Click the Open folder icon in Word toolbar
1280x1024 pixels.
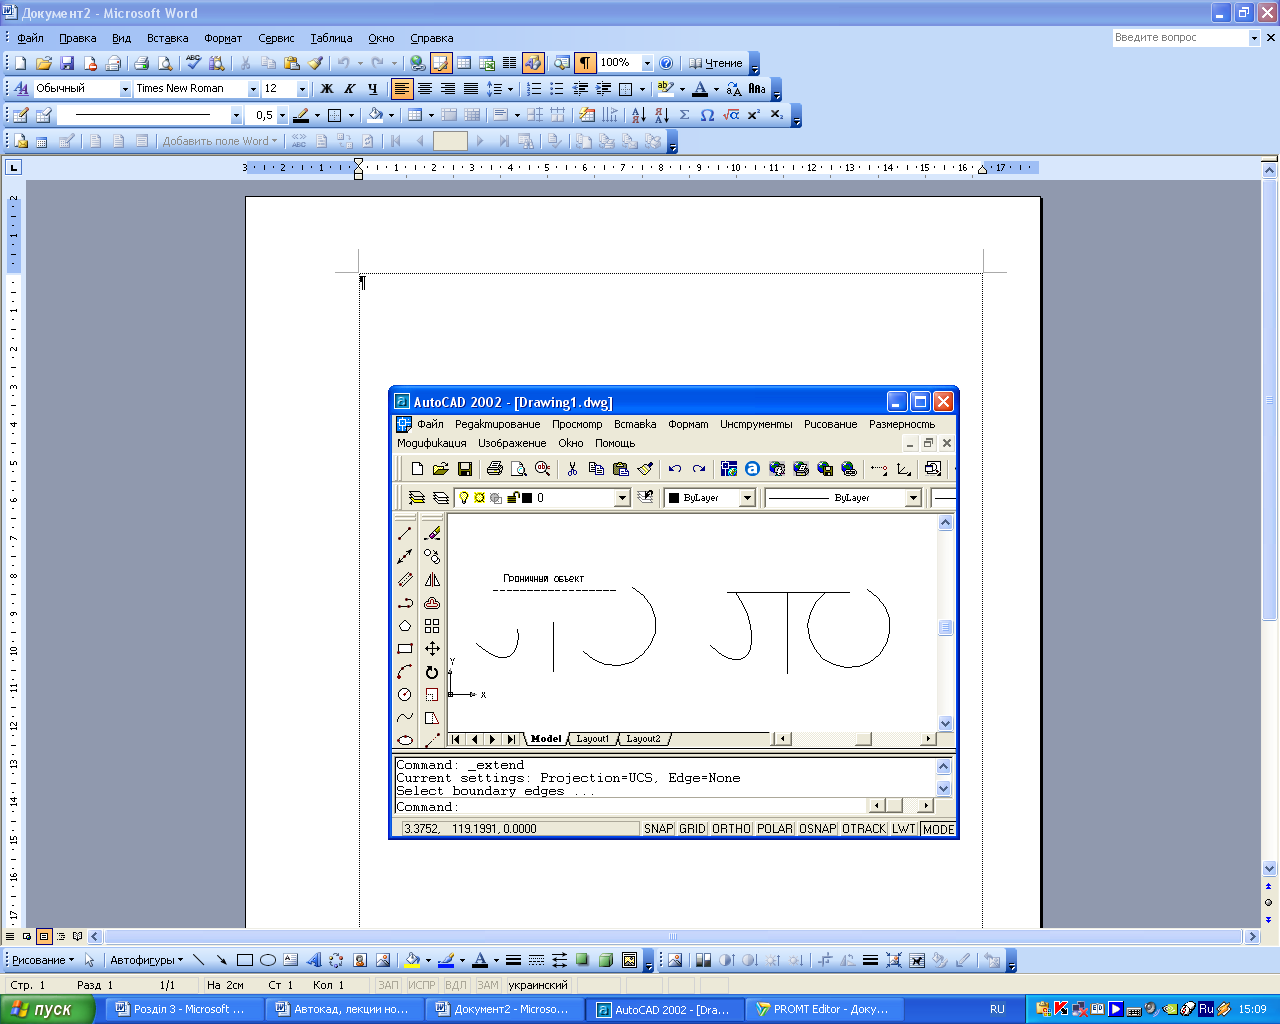tap(44, 63)
